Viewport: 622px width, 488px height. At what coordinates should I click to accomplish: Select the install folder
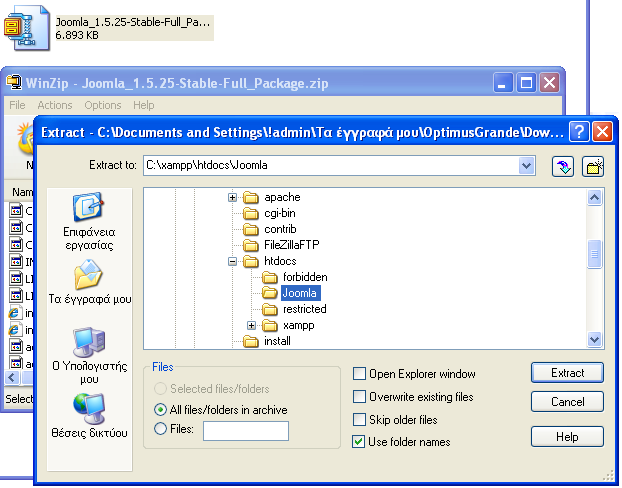267,341
